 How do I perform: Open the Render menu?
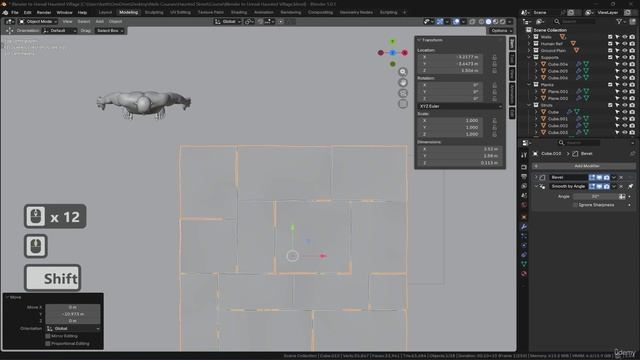(44, 13)
